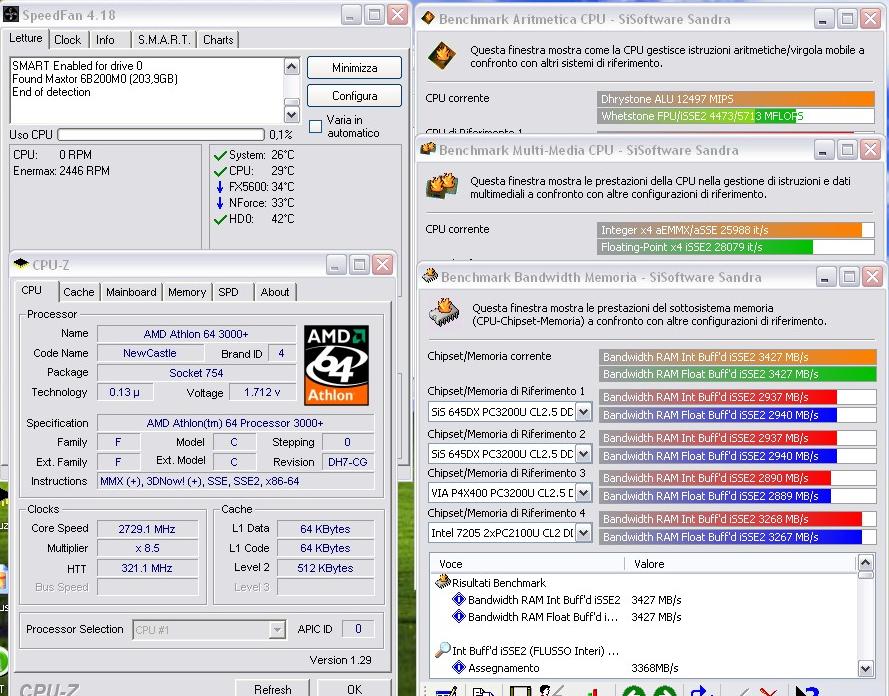This screenshot has width=889, height=696.
Task: Click the blue curved arrow icon in Sandra toolbar
Action: pyautogui.click(x=701, y=691)
